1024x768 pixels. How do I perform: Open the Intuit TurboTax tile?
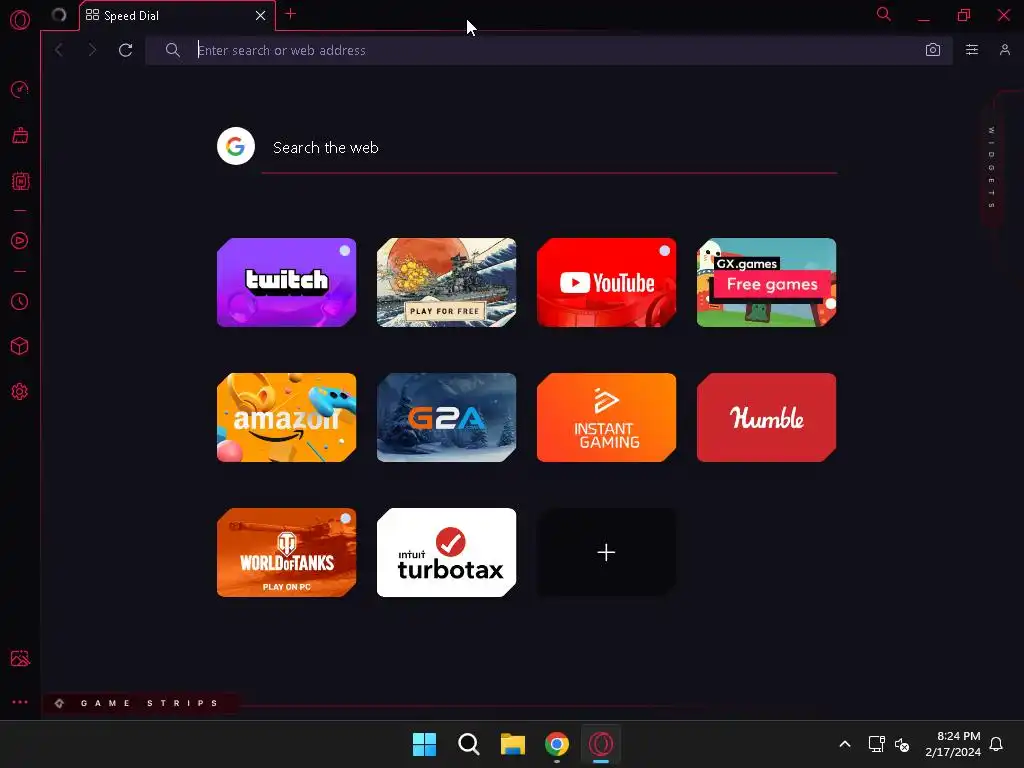tap(446, 552)
